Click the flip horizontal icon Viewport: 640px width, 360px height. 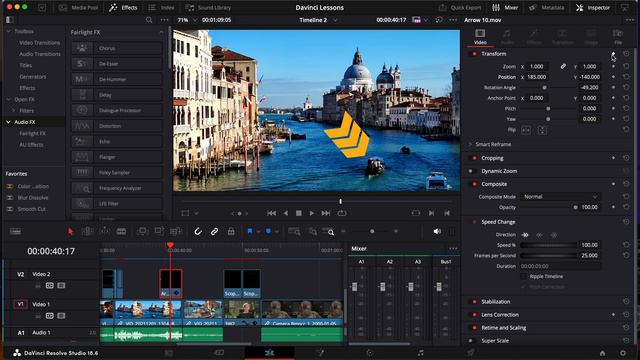pos(526,130)
